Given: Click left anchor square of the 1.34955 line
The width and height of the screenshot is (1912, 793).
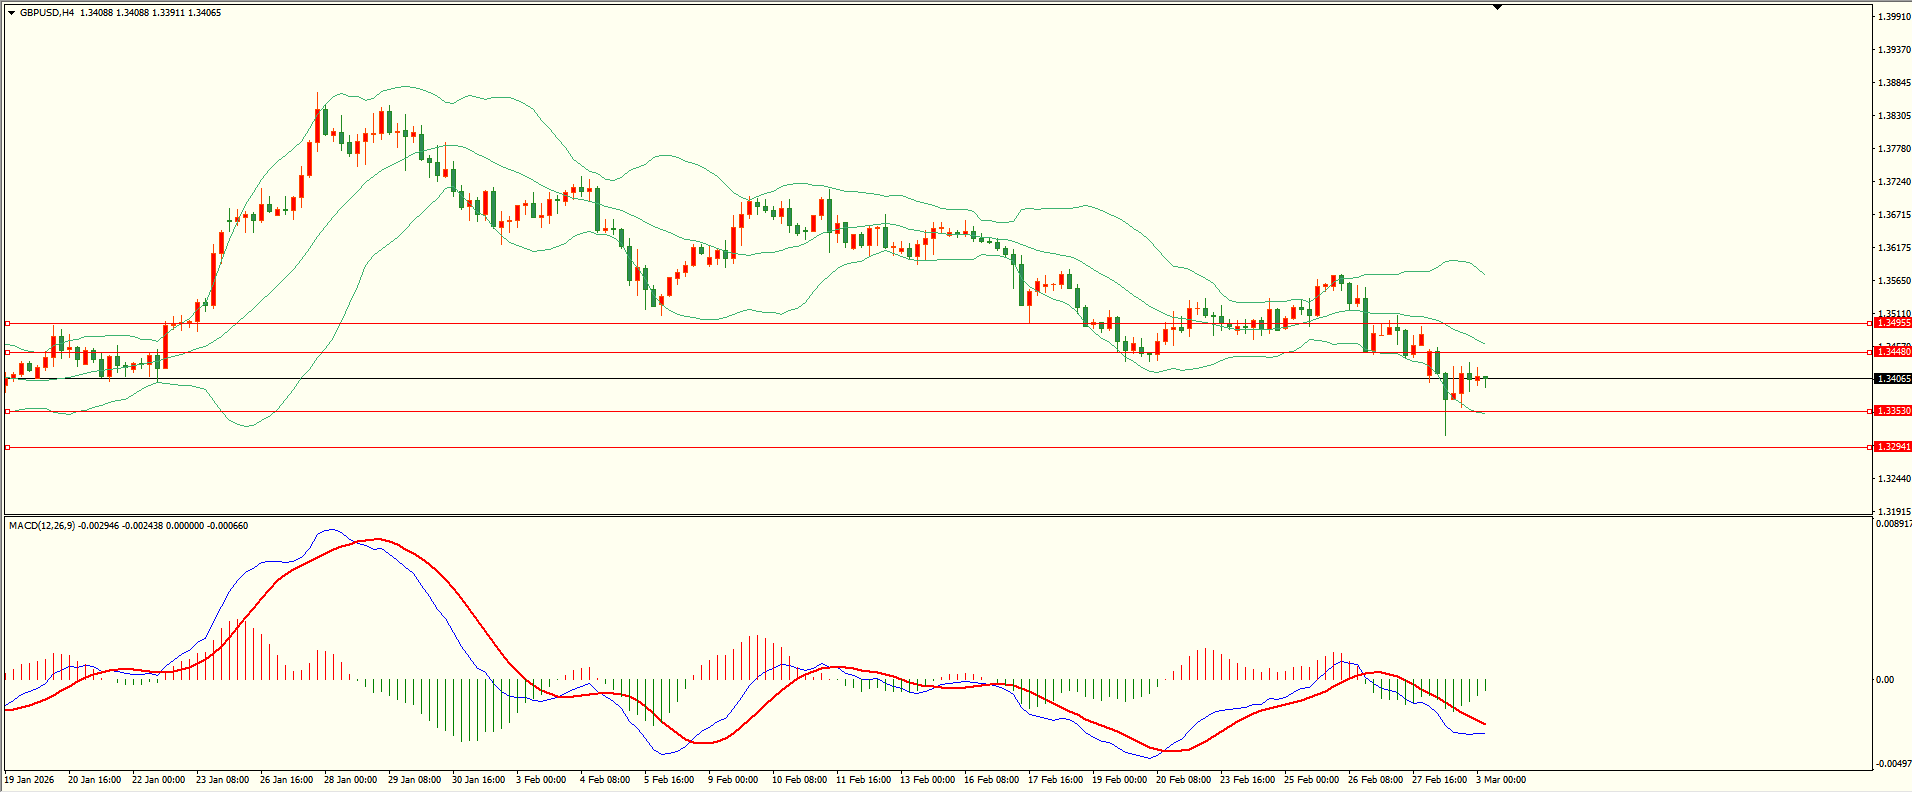Looking at the screenshot, I should [x=7, y=323].
